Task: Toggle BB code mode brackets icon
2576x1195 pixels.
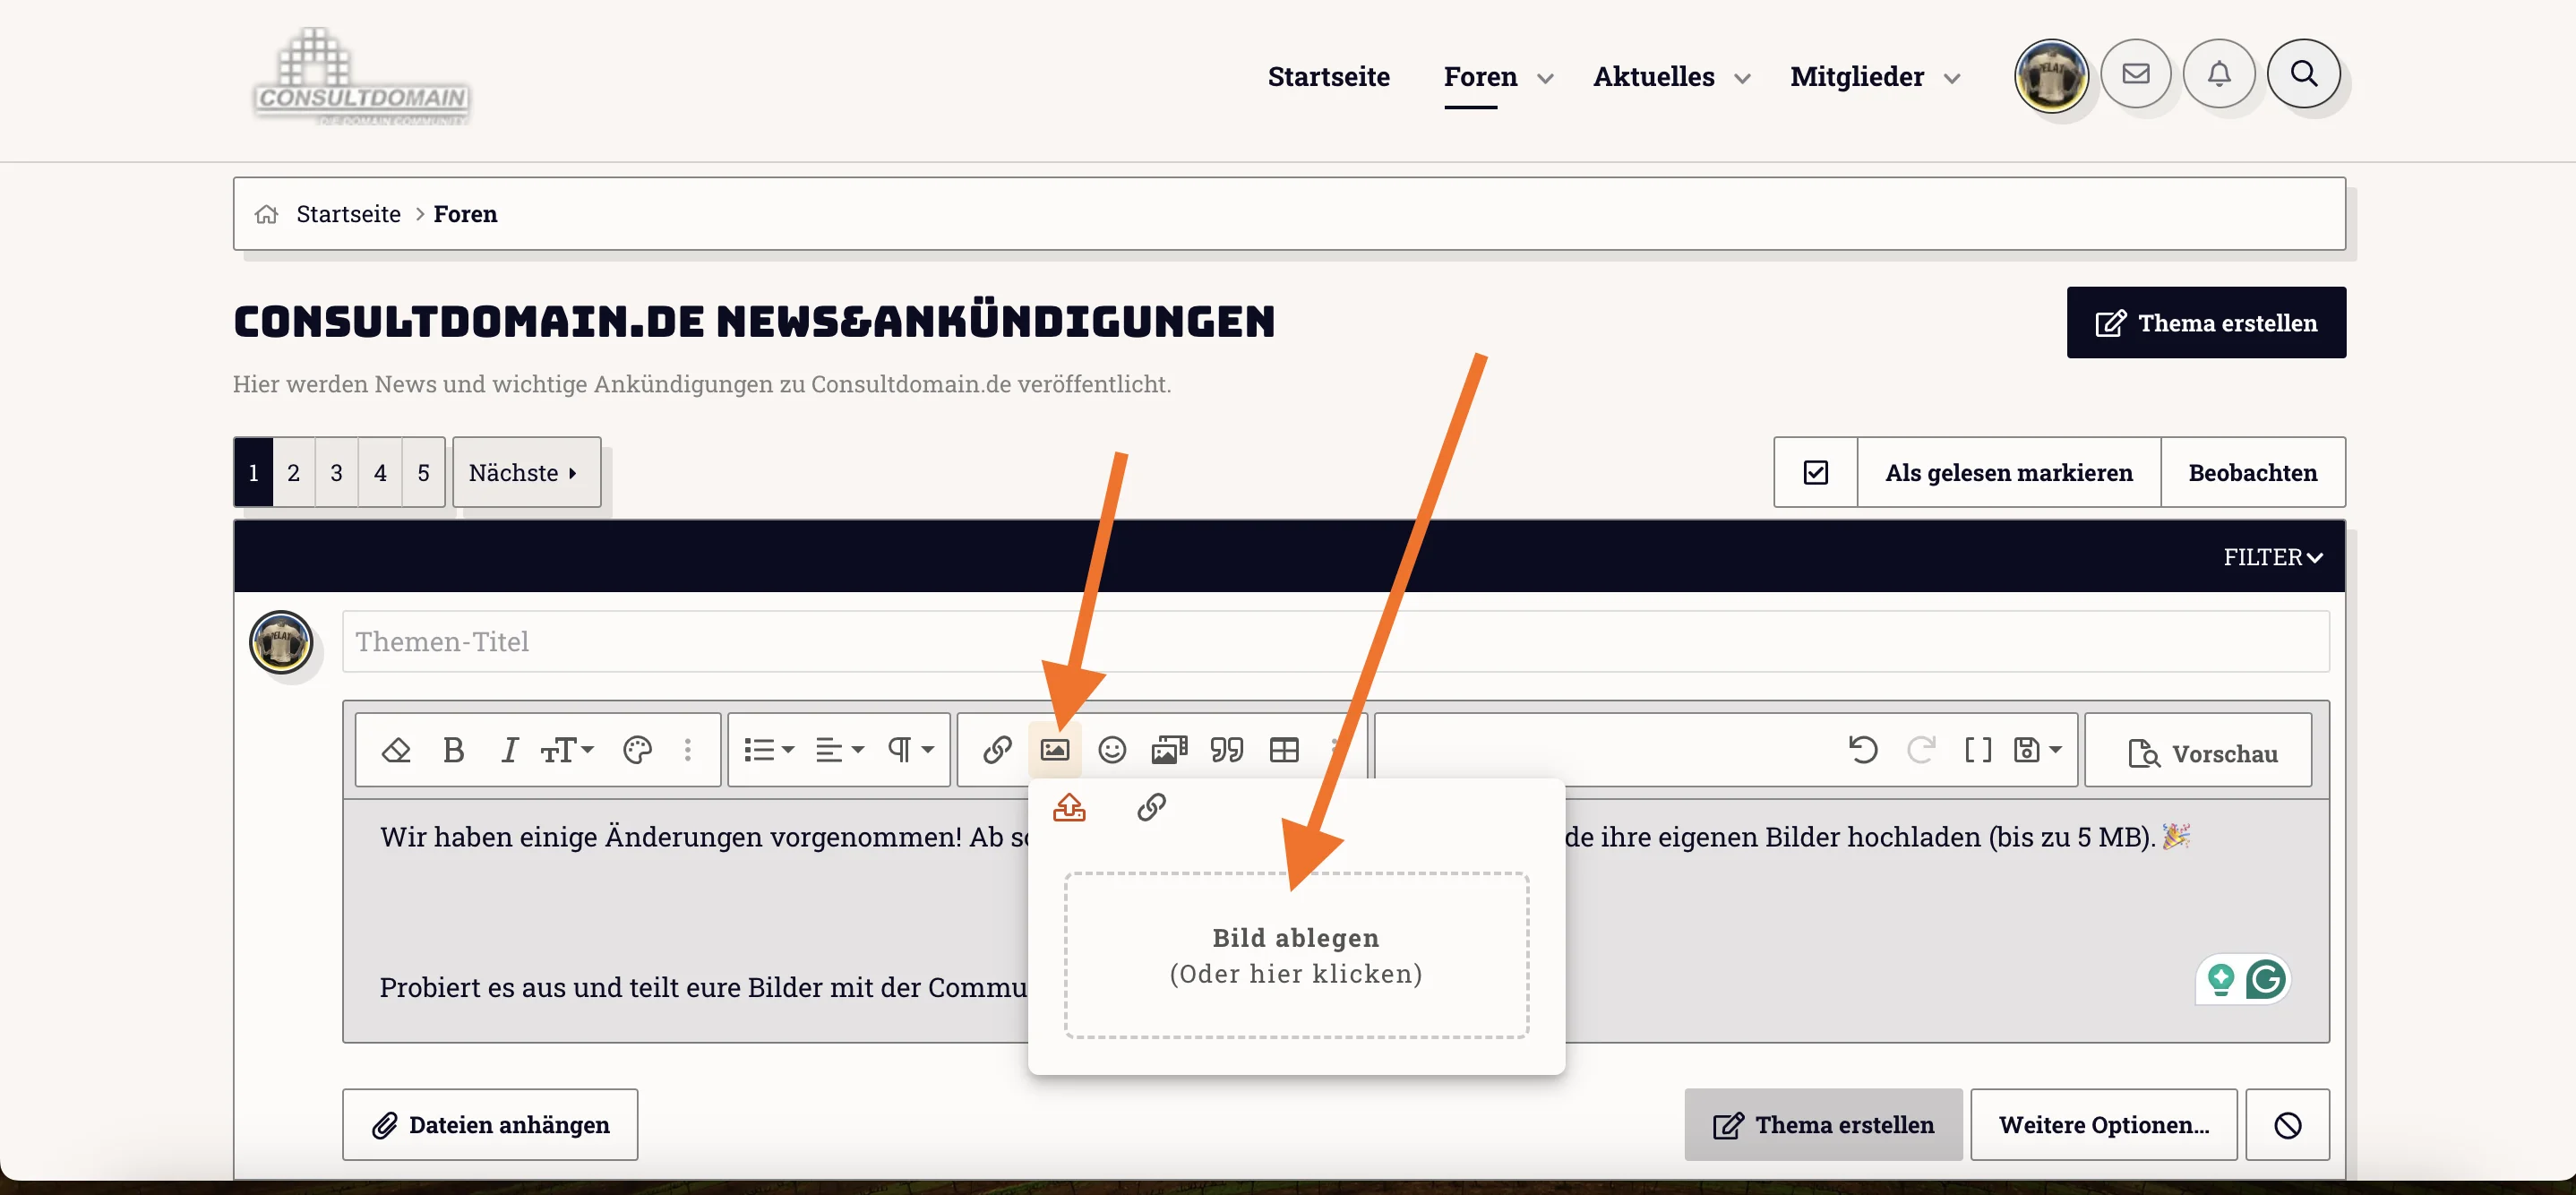Action: coord(1978,750)
